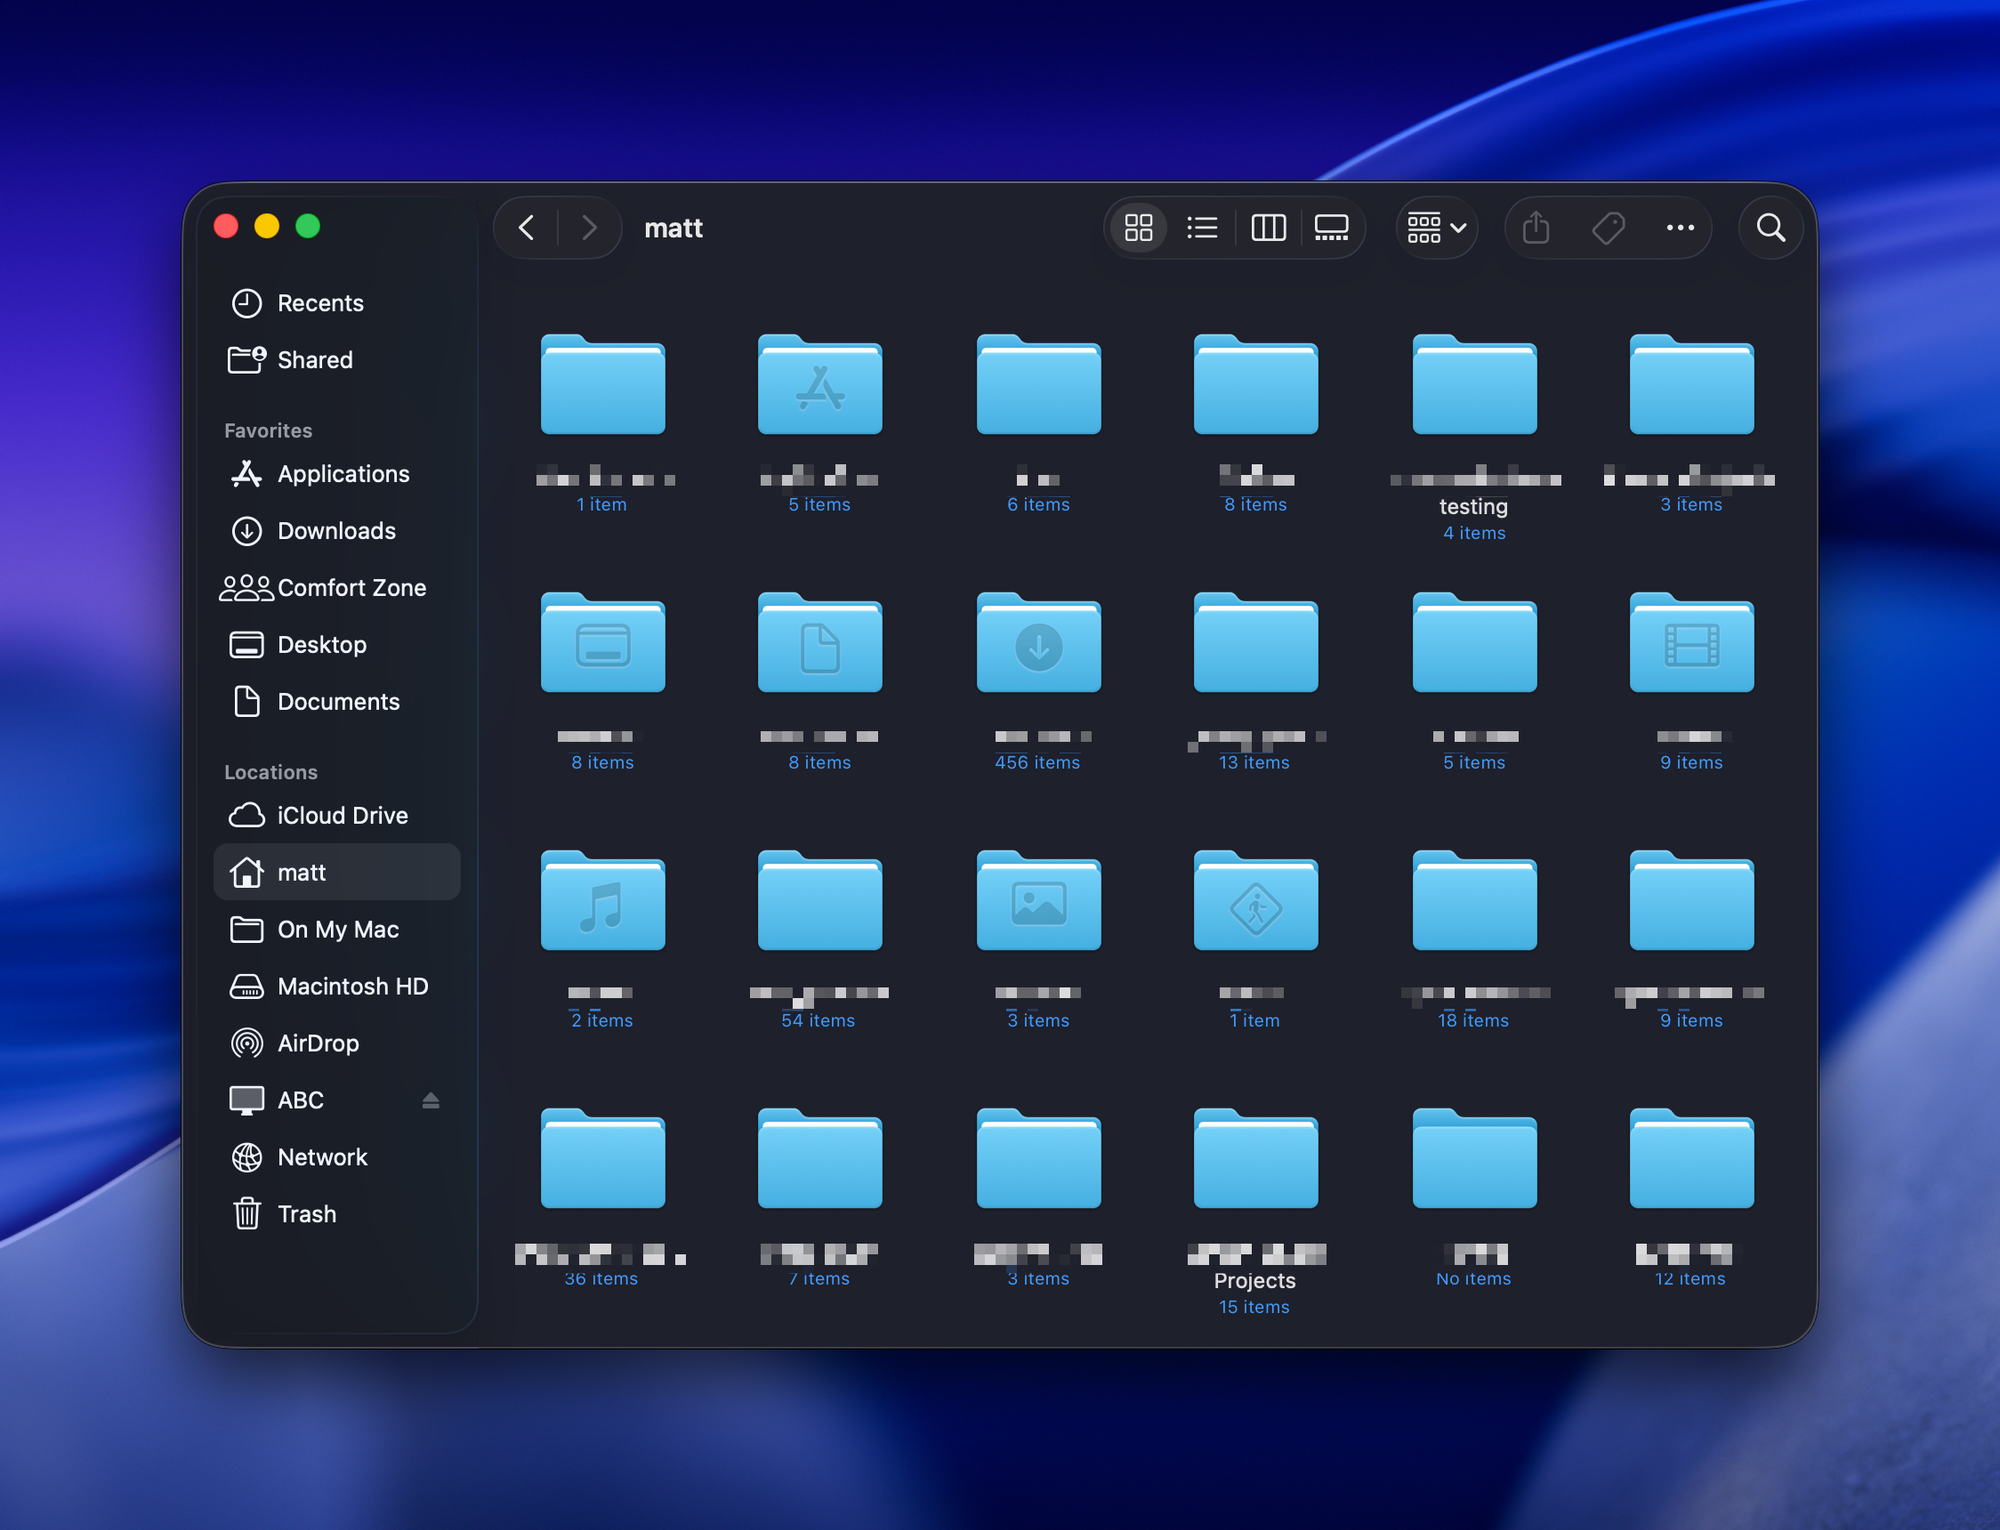This screenshot has width=2000, height=1530.
Task: Click the Tags icon
Action: [1608, 228]
